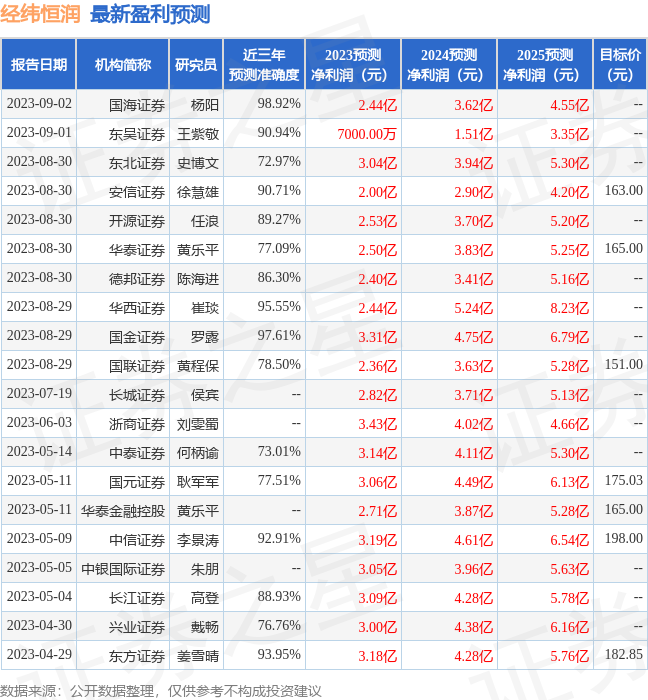Click target price 182.85
Screen dimensions: 648x700
click(x=623, y=654)
